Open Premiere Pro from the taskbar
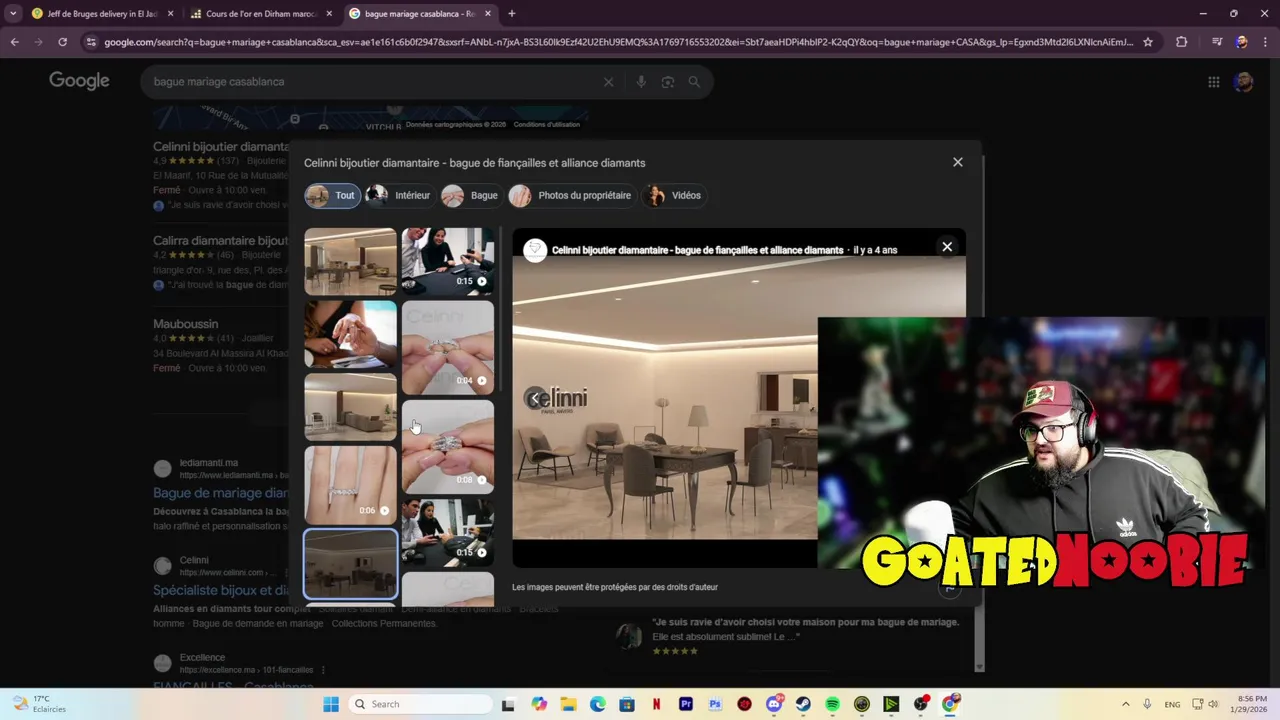This screenshot has height=720, width=1280. click(x=686, y=704)
